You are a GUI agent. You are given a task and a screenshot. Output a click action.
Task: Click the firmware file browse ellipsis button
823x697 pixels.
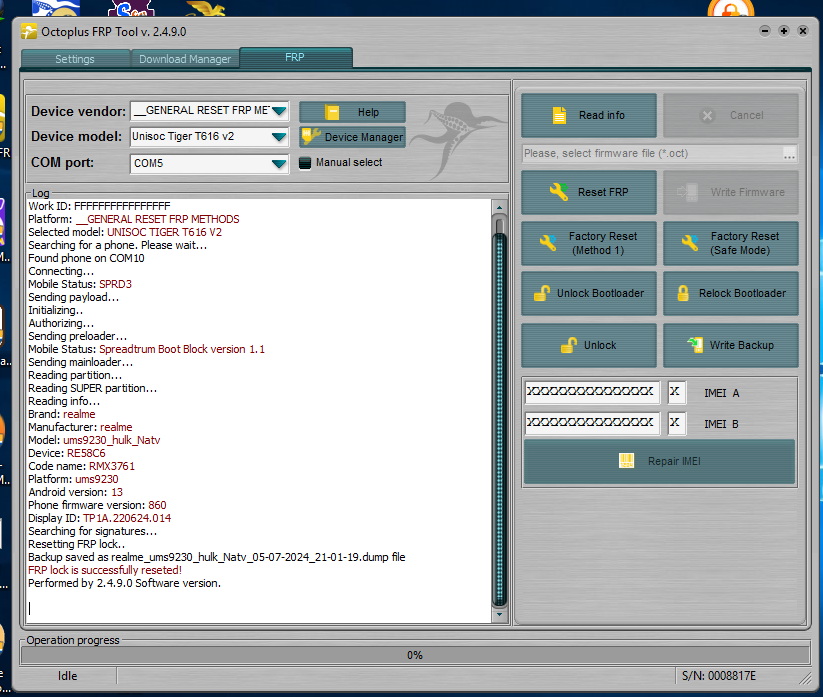(789, 154)
